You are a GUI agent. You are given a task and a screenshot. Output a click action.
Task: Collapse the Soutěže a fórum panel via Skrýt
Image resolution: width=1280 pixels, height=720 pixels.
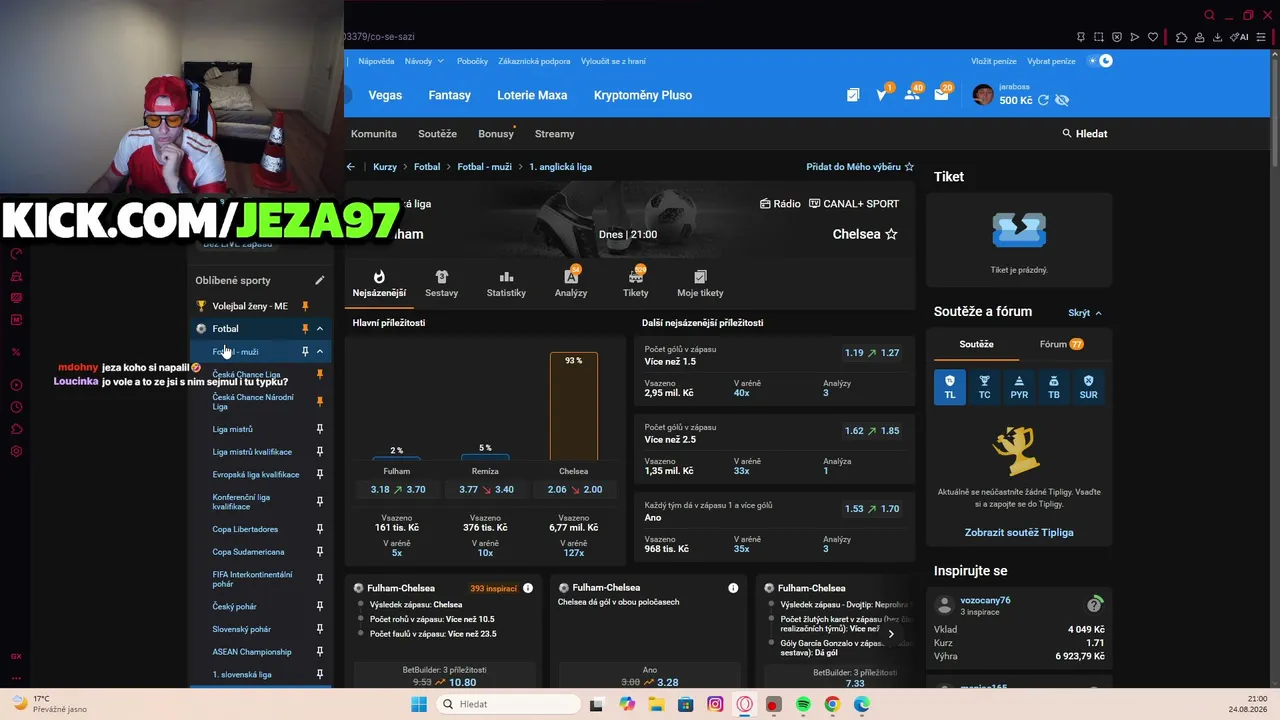(x=1085, y=313)
